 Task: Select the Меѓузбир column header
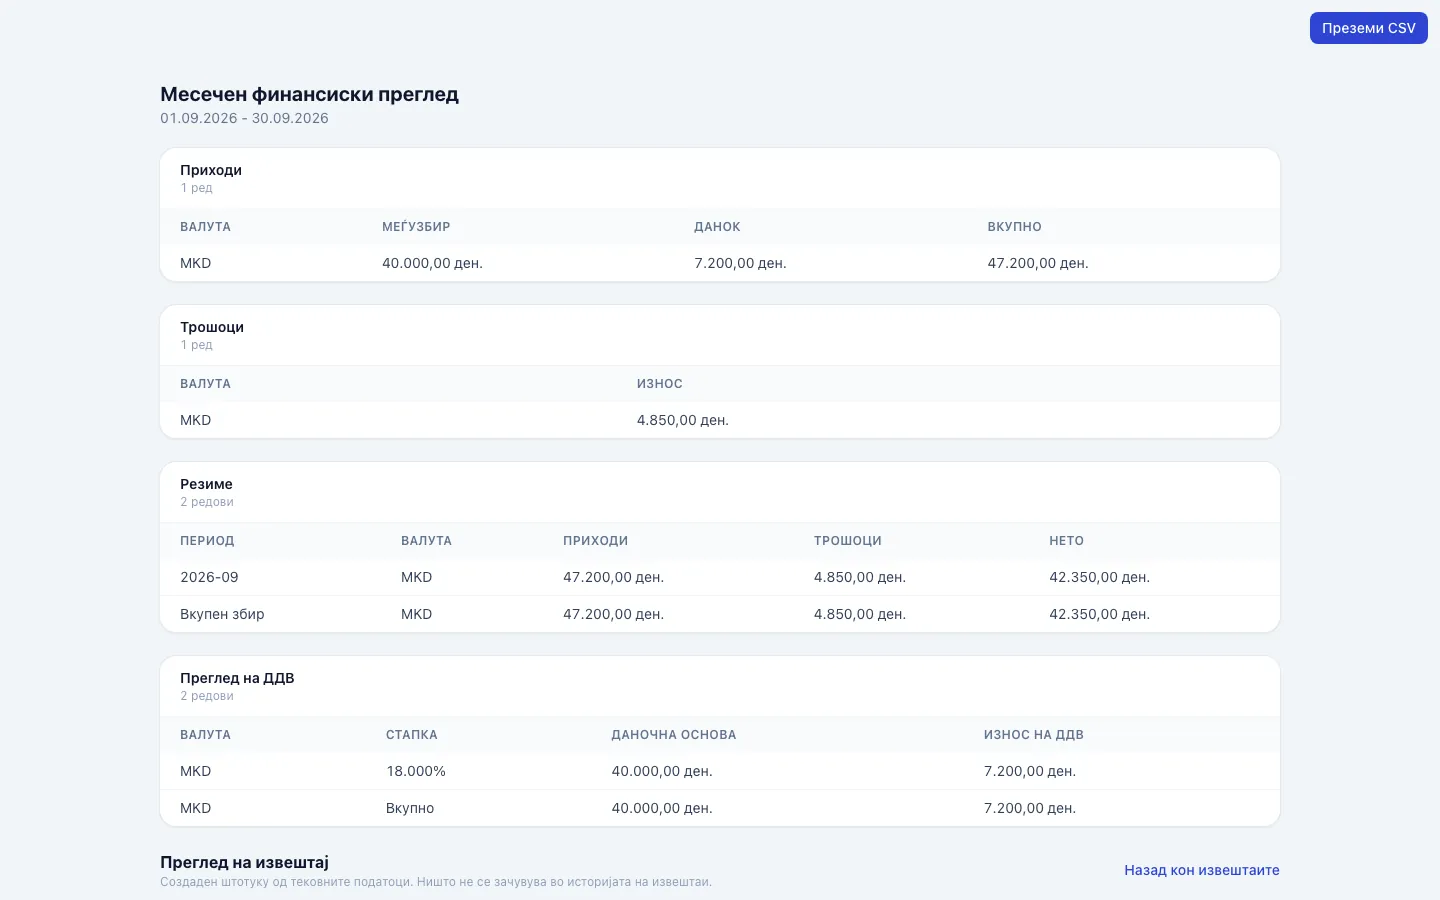click(x=416, y=227)
